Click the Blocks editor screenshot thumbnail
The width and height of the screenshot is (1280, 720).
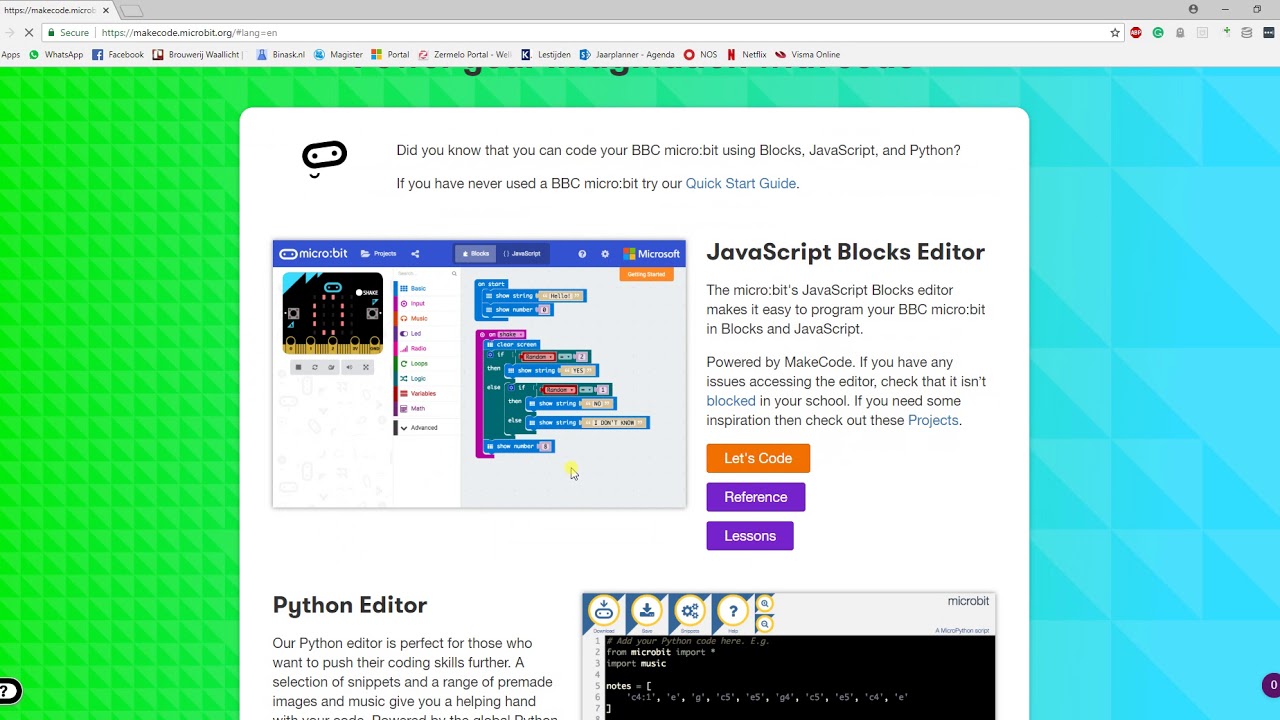point(479,374)
